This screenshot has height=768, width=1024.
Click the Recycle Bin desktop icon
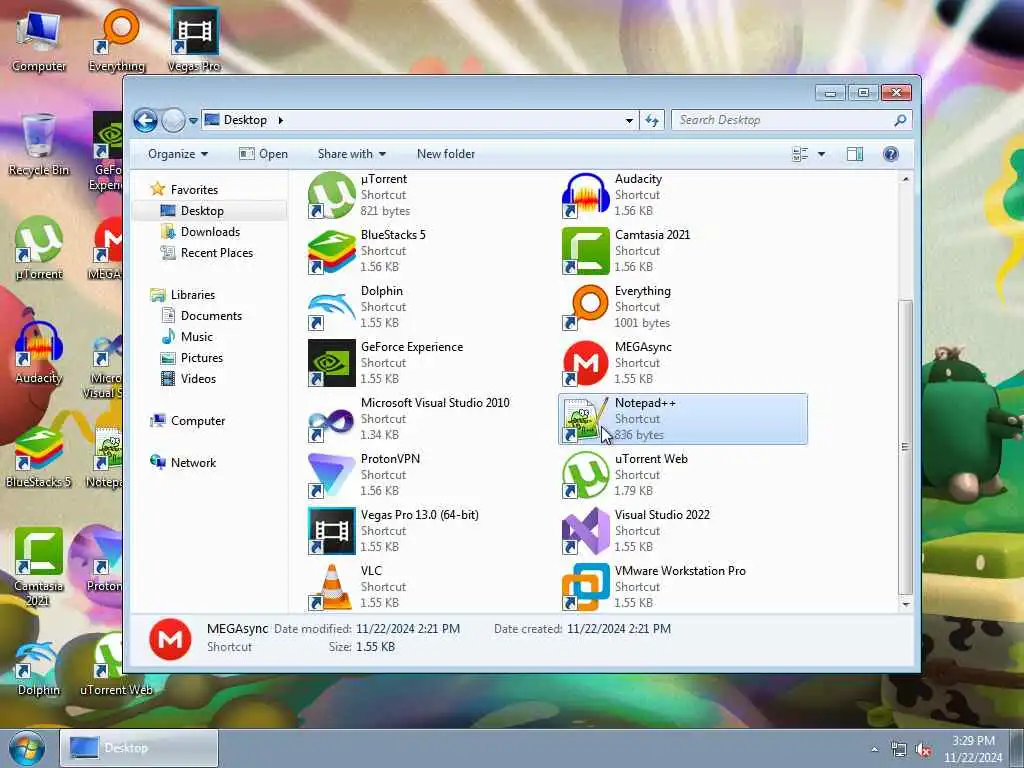coord(39,145)
